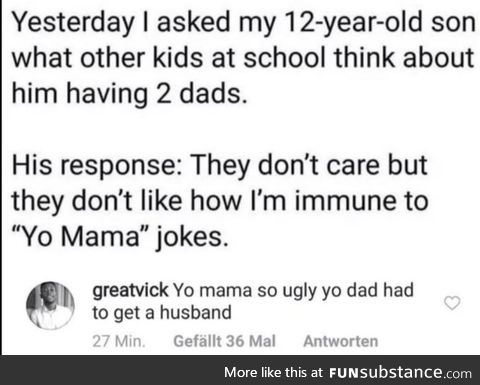Open greatvick's round profile picture
The height and width of the screenshot is (385, 480).
tap(50, 306)
